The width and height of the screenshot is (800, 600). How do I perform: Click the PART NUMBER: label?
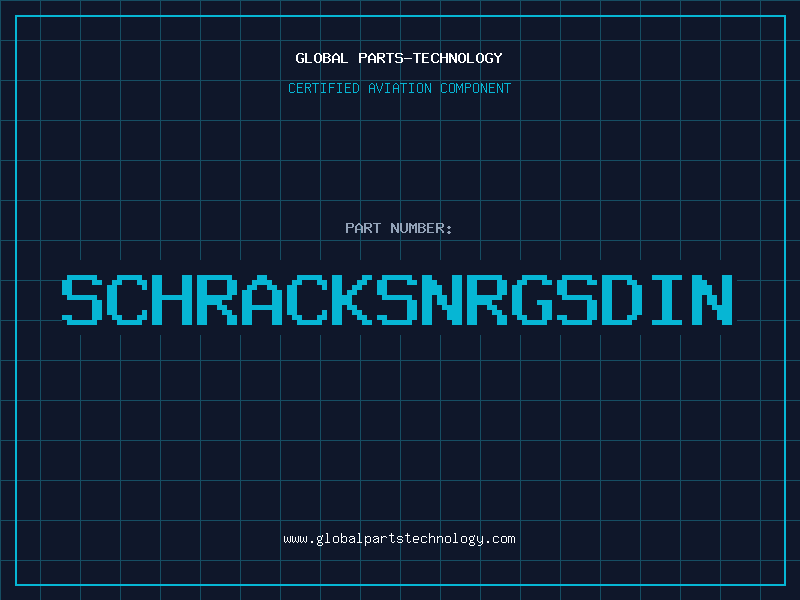[x=399, y=228]
